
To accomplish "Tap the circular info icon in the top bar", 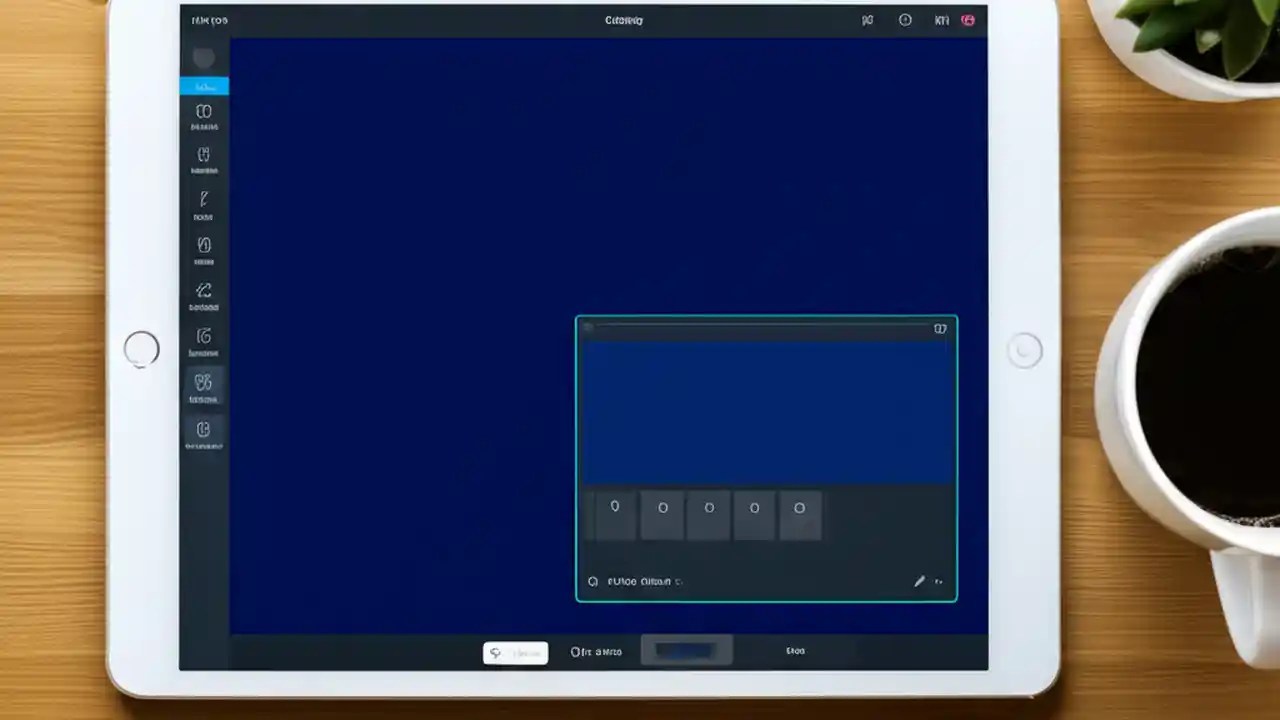I will click(905, 20).
